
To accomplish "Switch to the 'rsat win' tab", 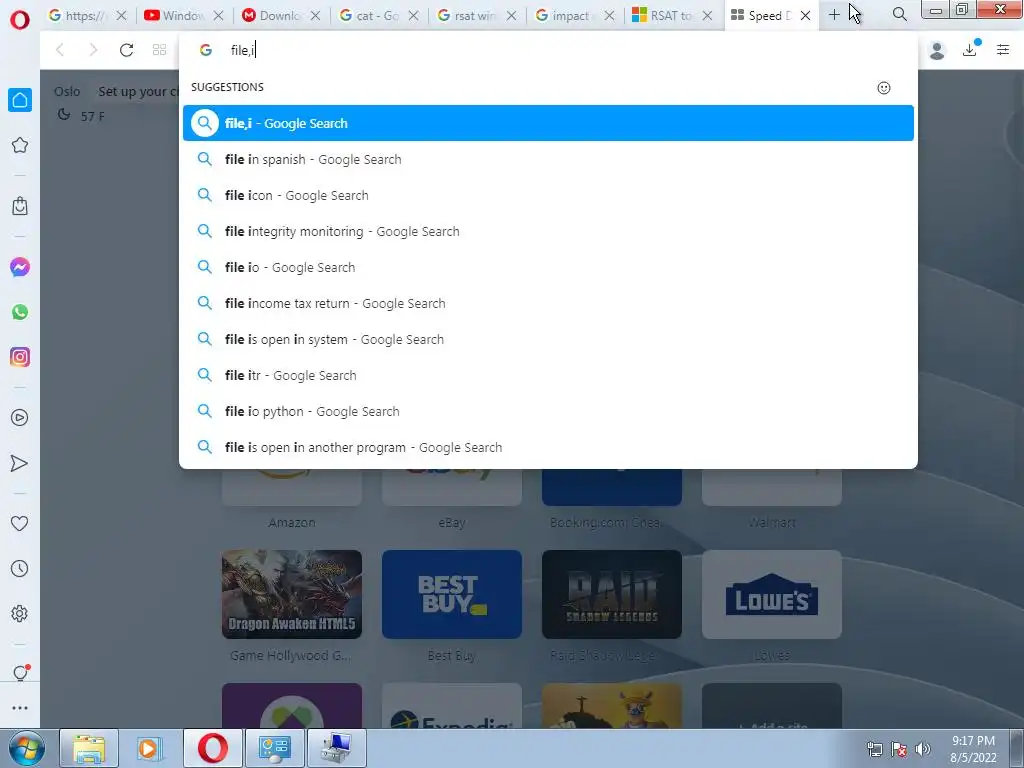I will 476,15.
